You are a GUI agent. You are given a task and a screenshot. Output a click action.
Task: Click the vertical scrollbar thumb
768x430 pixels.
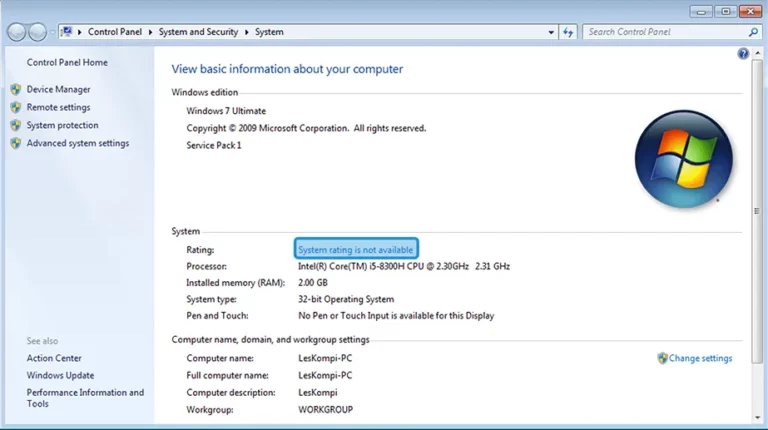[757, 211]
